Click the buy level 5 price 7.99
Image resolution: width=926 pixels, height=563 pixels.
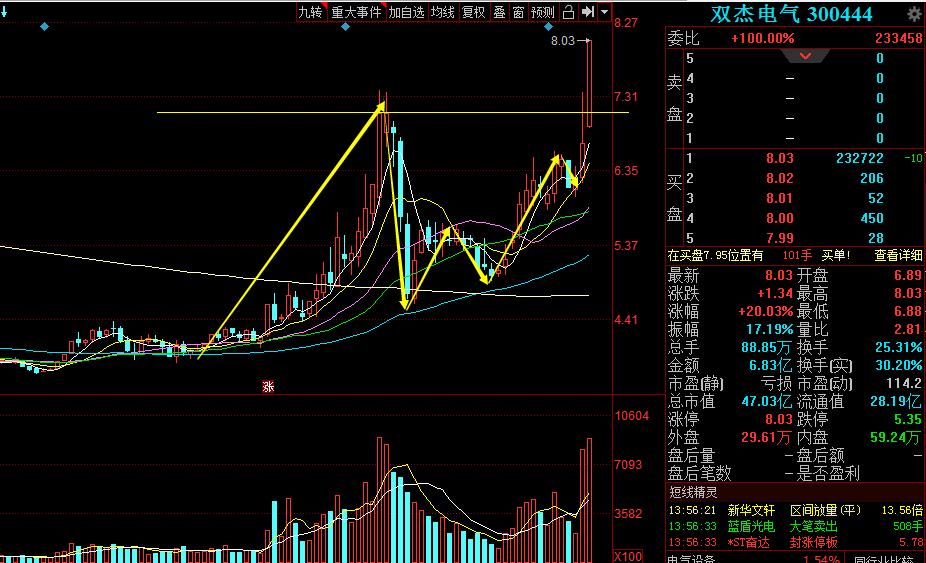click(x=780, y=238)
